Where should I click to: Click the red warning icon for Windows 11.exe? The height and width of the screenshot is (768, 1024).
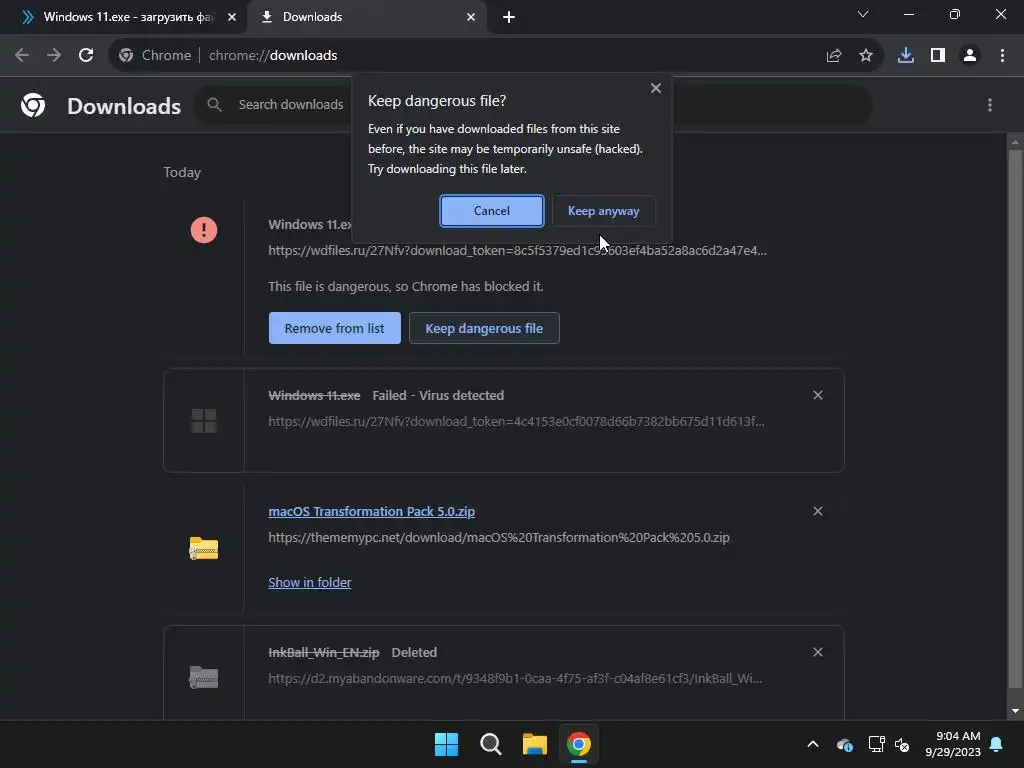pyautogui.click(x=204, y=230)
